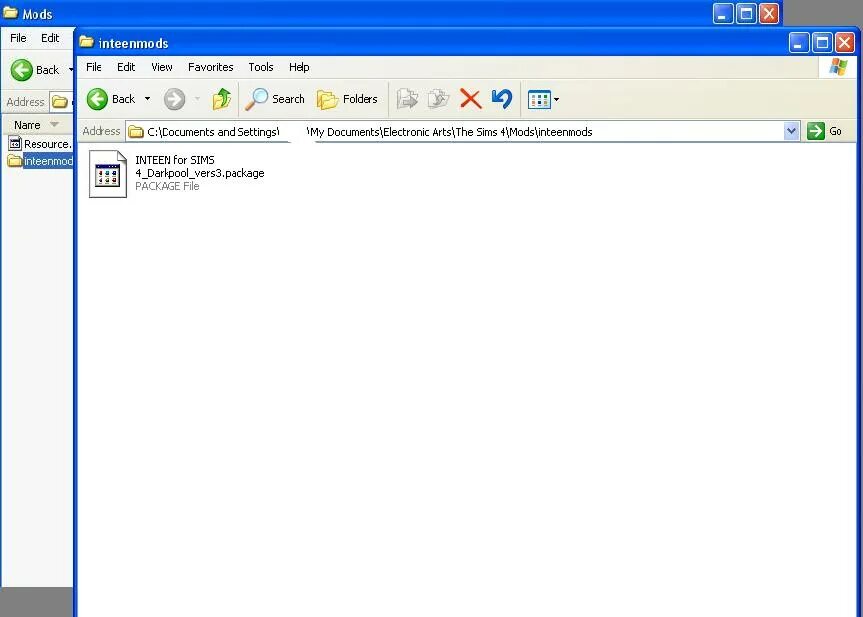
Task: Open the Views dropdown button
Action: click(x=543, y=100)
